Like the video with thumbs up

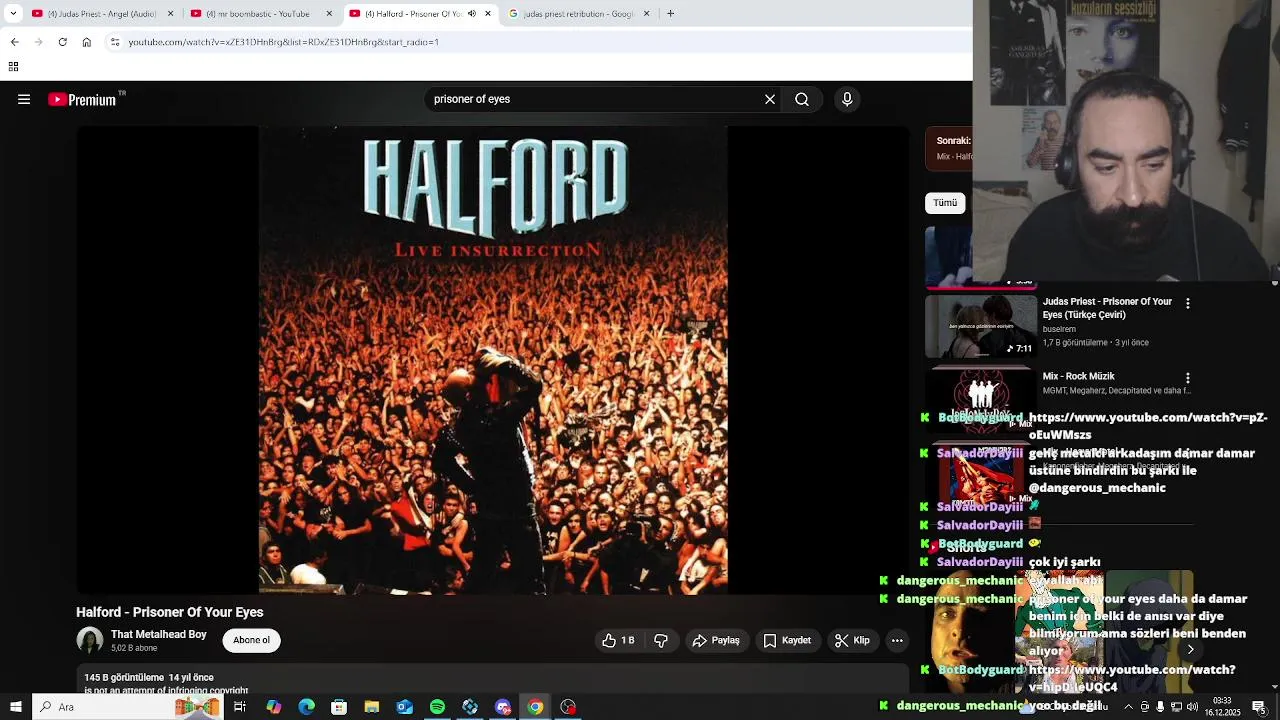point(618,640)
